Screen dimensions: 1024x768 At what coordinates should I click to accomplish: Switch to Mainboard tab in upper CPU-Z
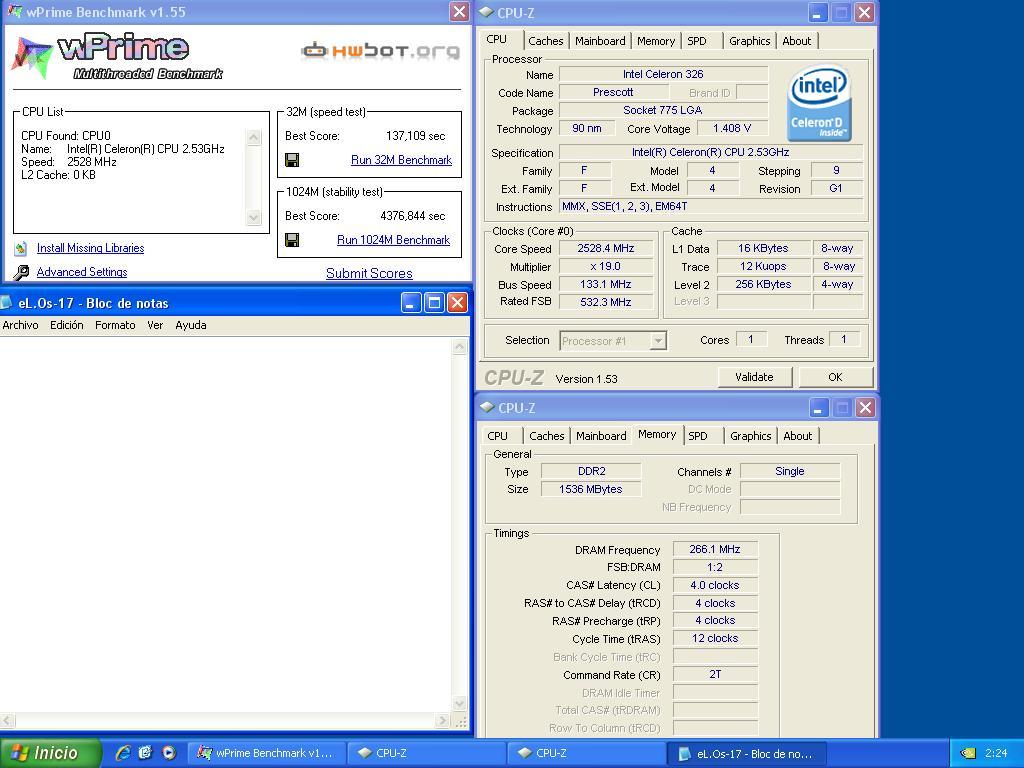(x=600, y=40)
